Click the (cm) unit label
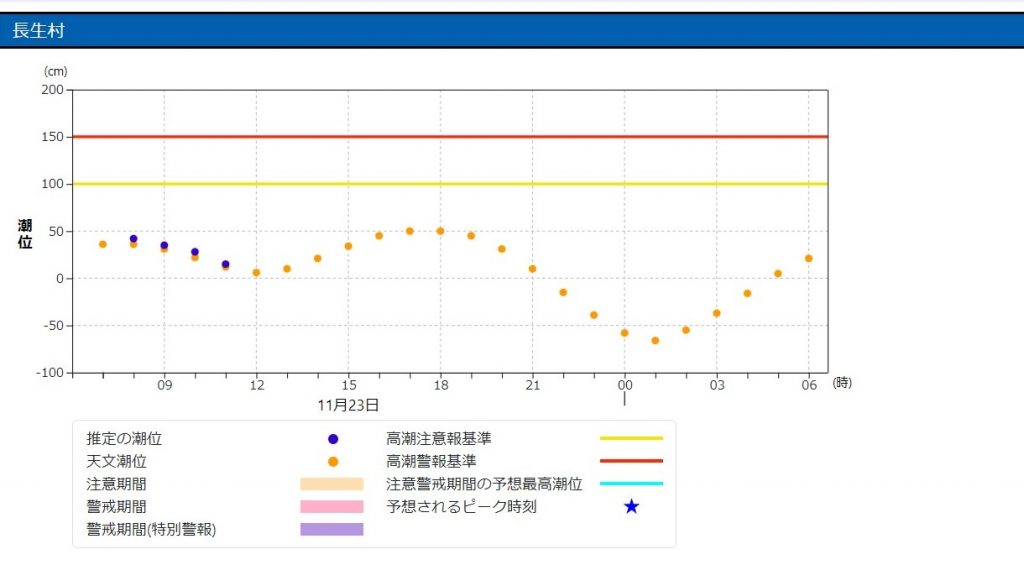 point(56,71)
